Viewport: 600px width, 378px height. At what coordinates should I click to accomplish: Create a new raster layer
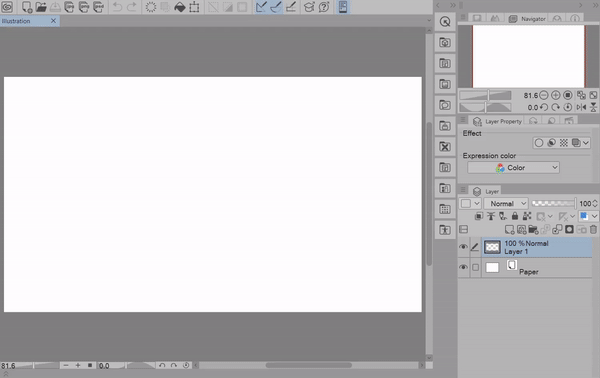[510, 229]
